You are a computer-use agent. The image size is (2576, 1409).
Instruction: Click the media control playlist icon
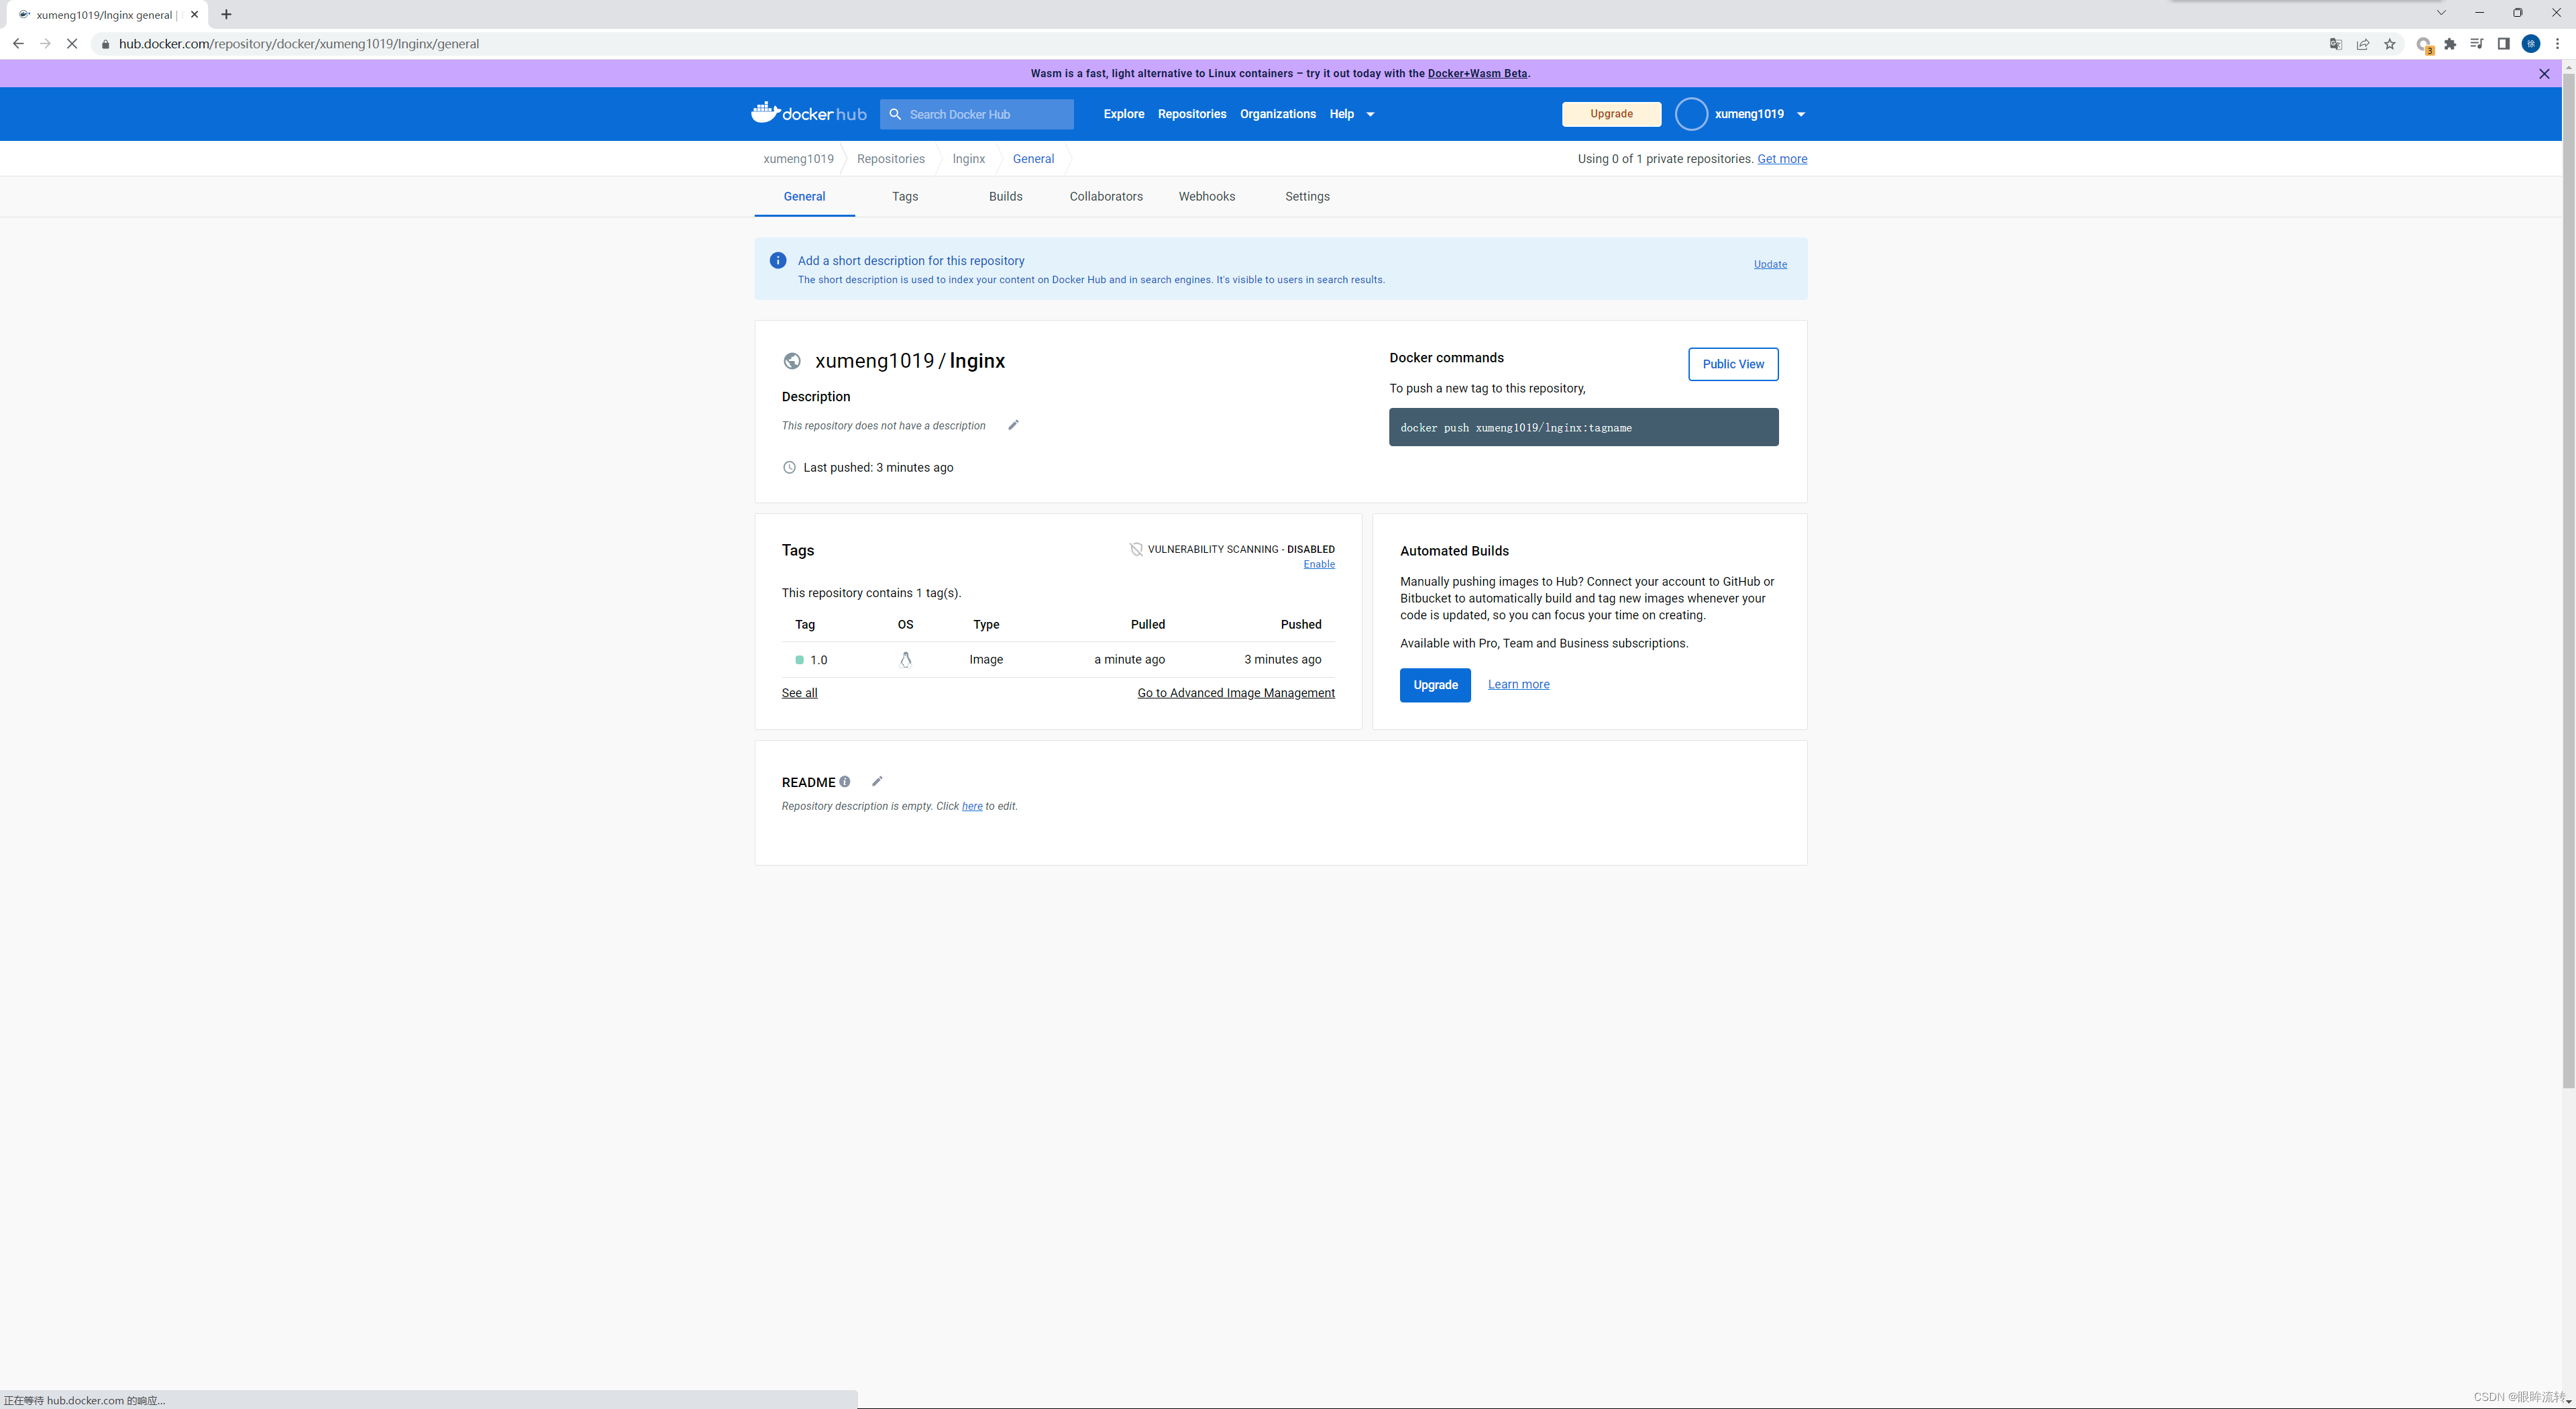2477,44
